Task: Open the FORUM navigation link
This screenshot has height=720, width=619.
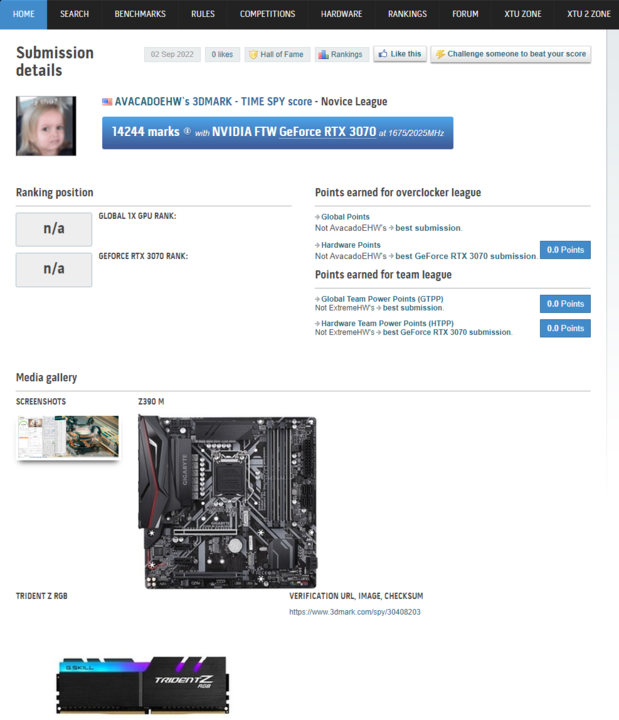Action: 465,14
